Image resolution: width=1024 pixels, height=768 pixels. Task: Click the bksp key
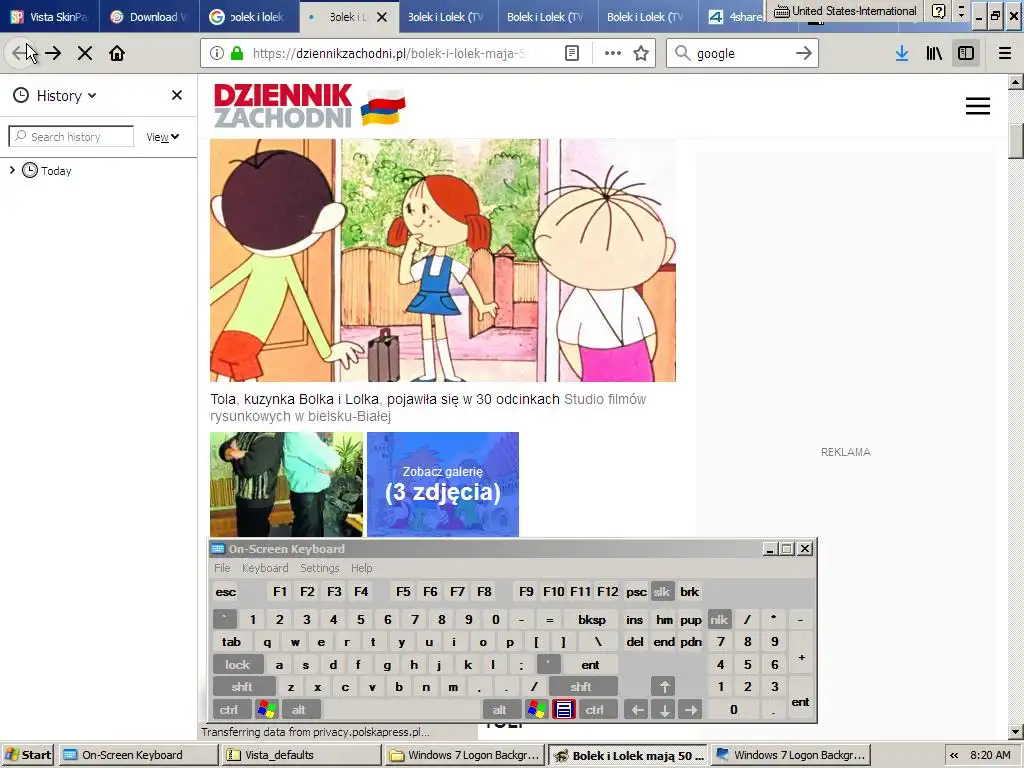[592, 620]
